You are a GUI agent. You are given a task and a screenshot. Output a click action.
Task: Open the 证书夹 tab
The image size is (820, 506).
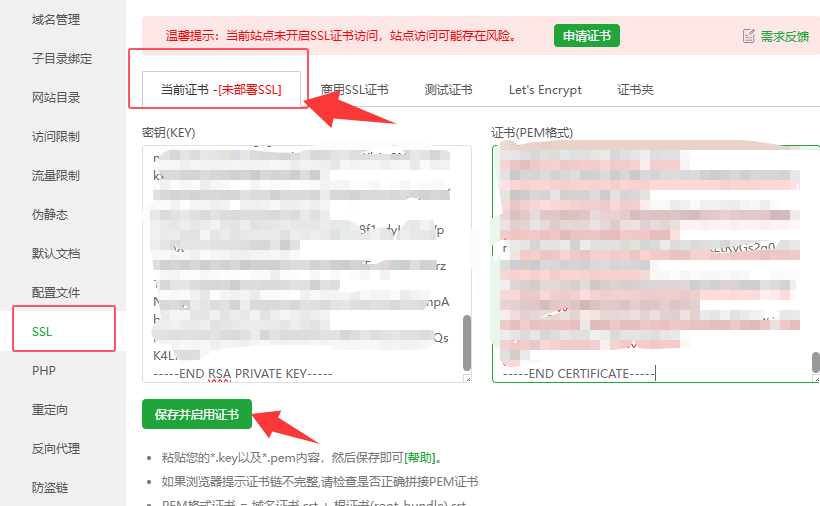click(635, 90)
